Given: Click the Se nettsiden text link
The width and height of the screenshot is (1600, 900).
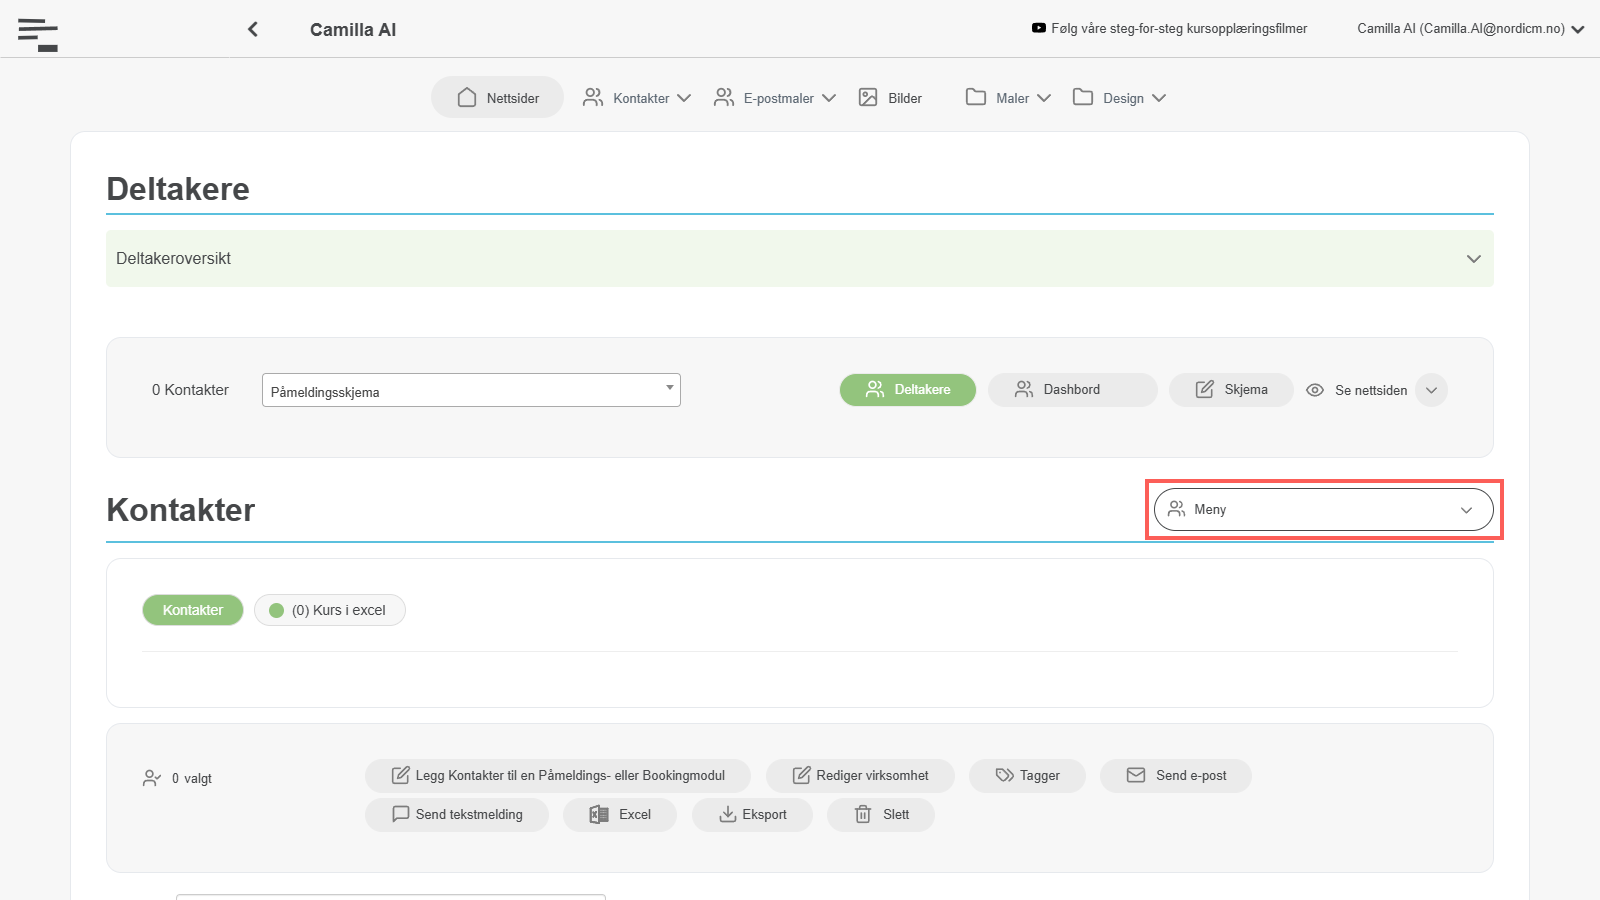Looking at the screenshot, I should click(x=1371, y=390).
